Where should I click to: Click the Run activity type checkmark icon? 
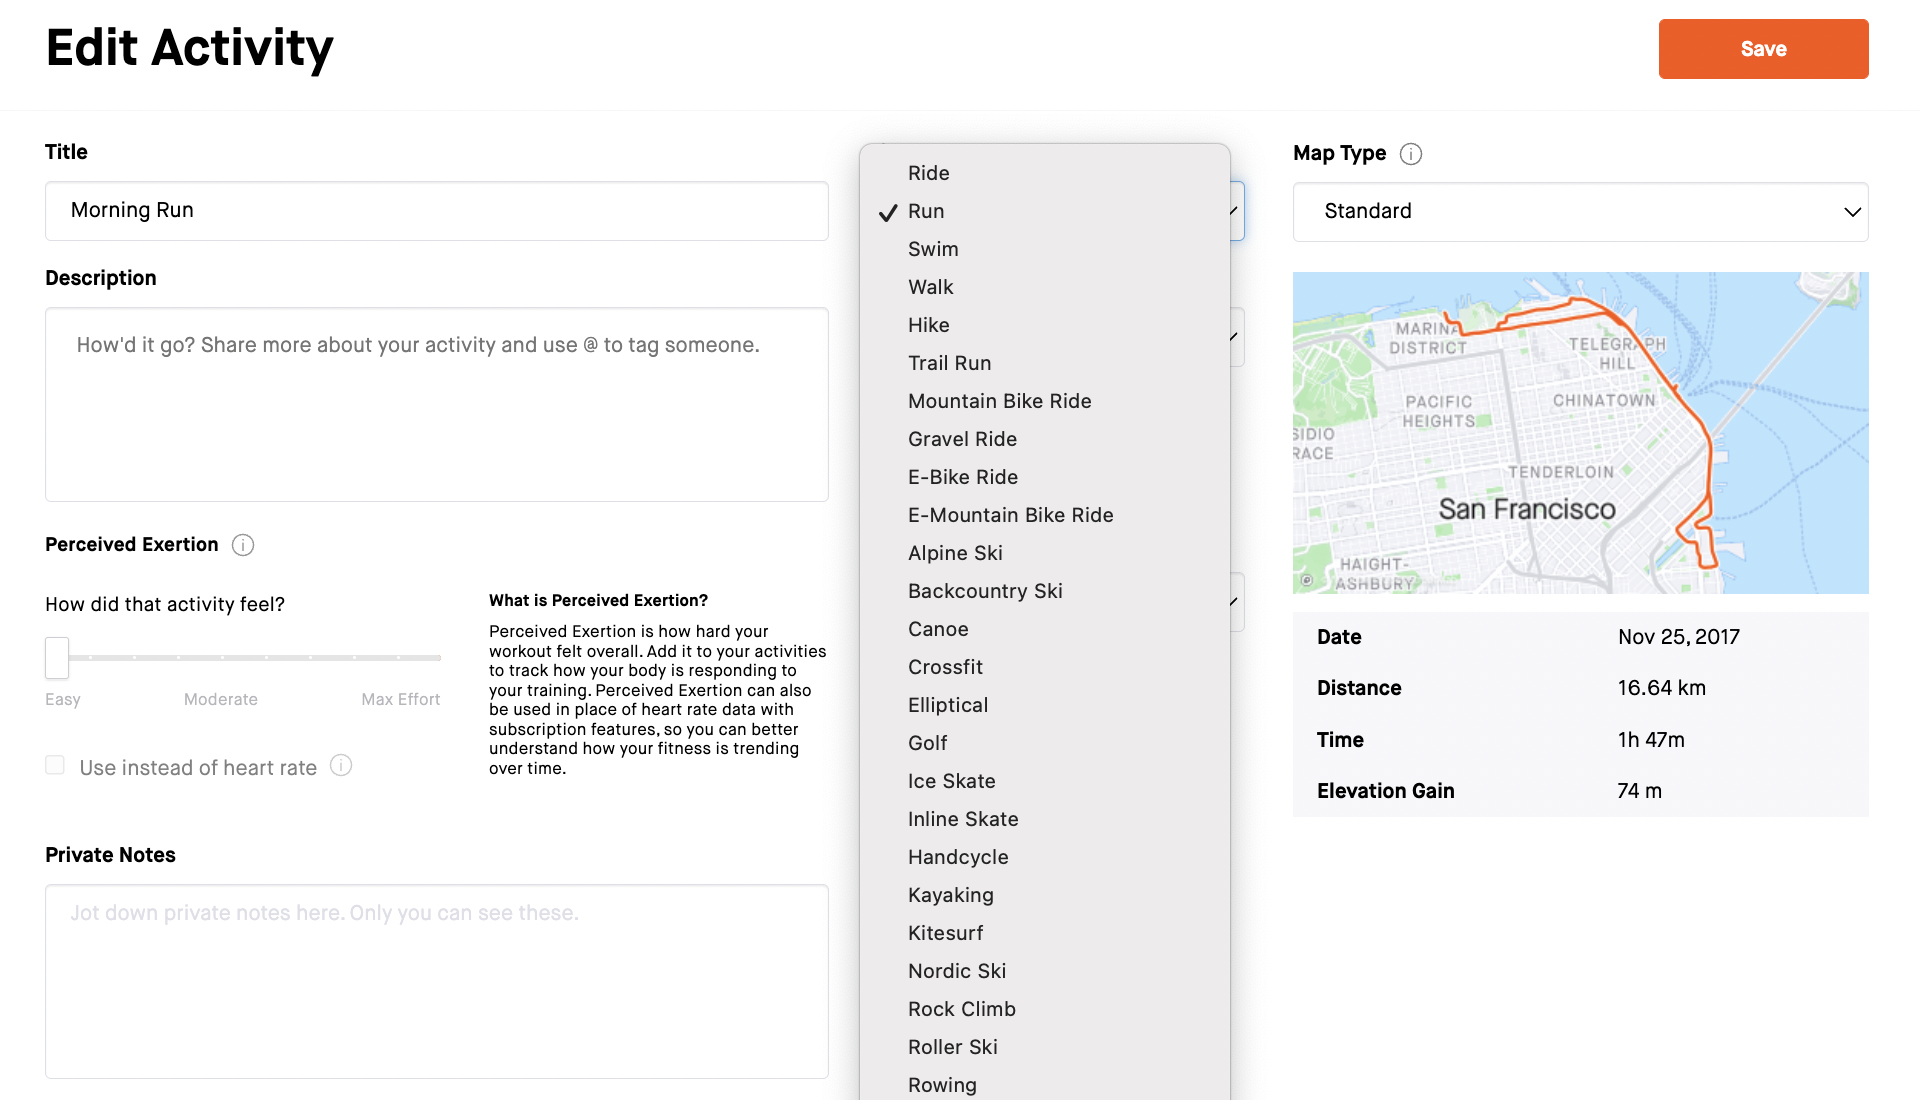coord(886,211)
